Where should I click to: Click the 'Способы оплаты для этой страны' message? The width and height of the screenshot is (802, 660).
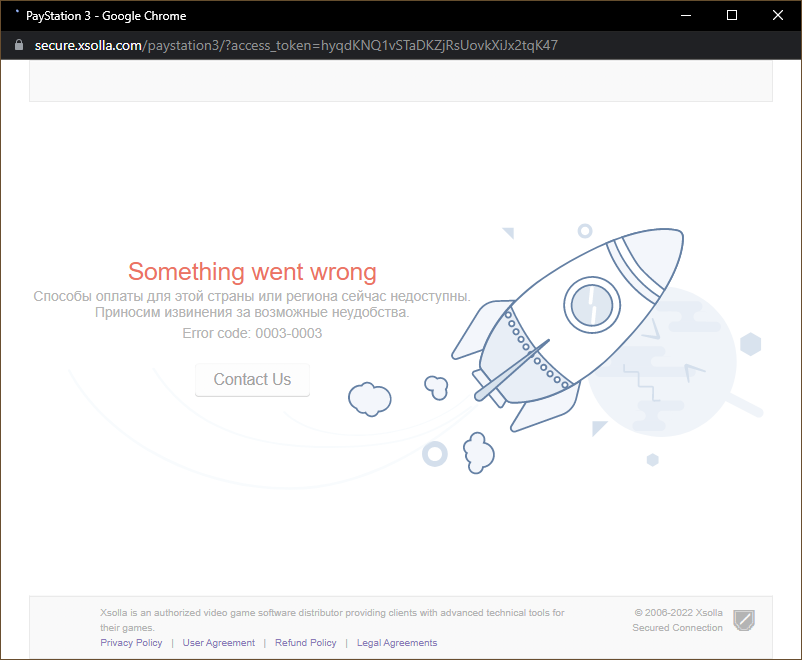[252, 296]
